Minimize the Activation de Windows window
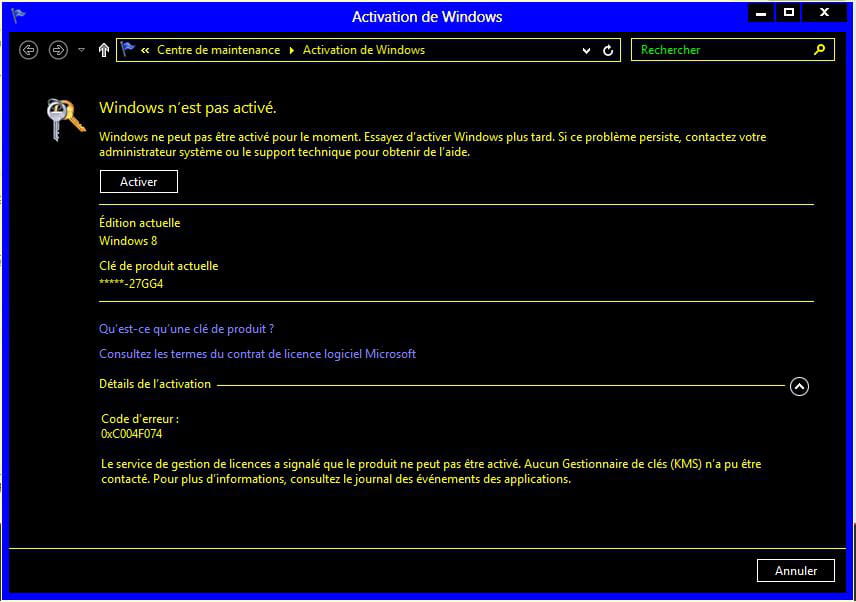This screenshot has height=602, width=856. [761, 13]
